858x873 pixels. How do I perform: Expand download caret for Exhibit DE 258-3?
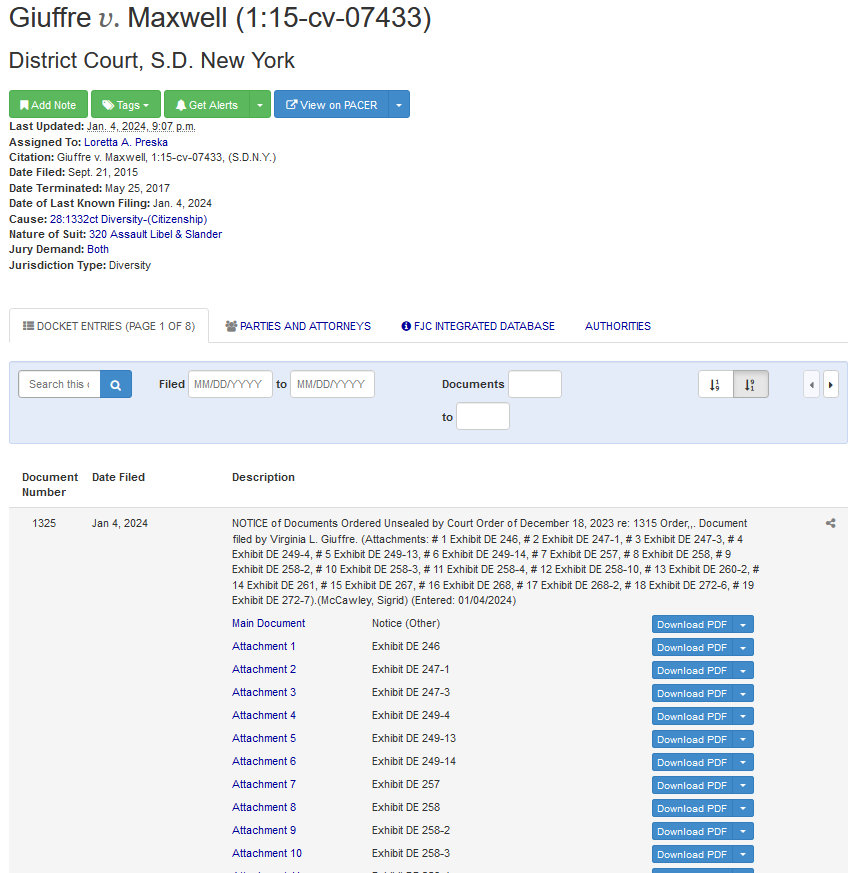[x=743, y=854]
